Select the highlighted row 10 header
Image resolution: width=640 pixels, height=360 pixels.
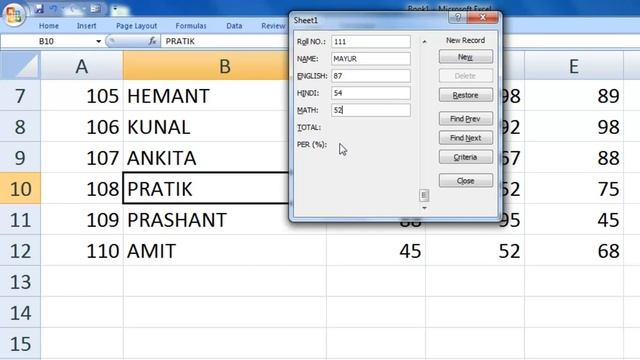tap(20, 189)
